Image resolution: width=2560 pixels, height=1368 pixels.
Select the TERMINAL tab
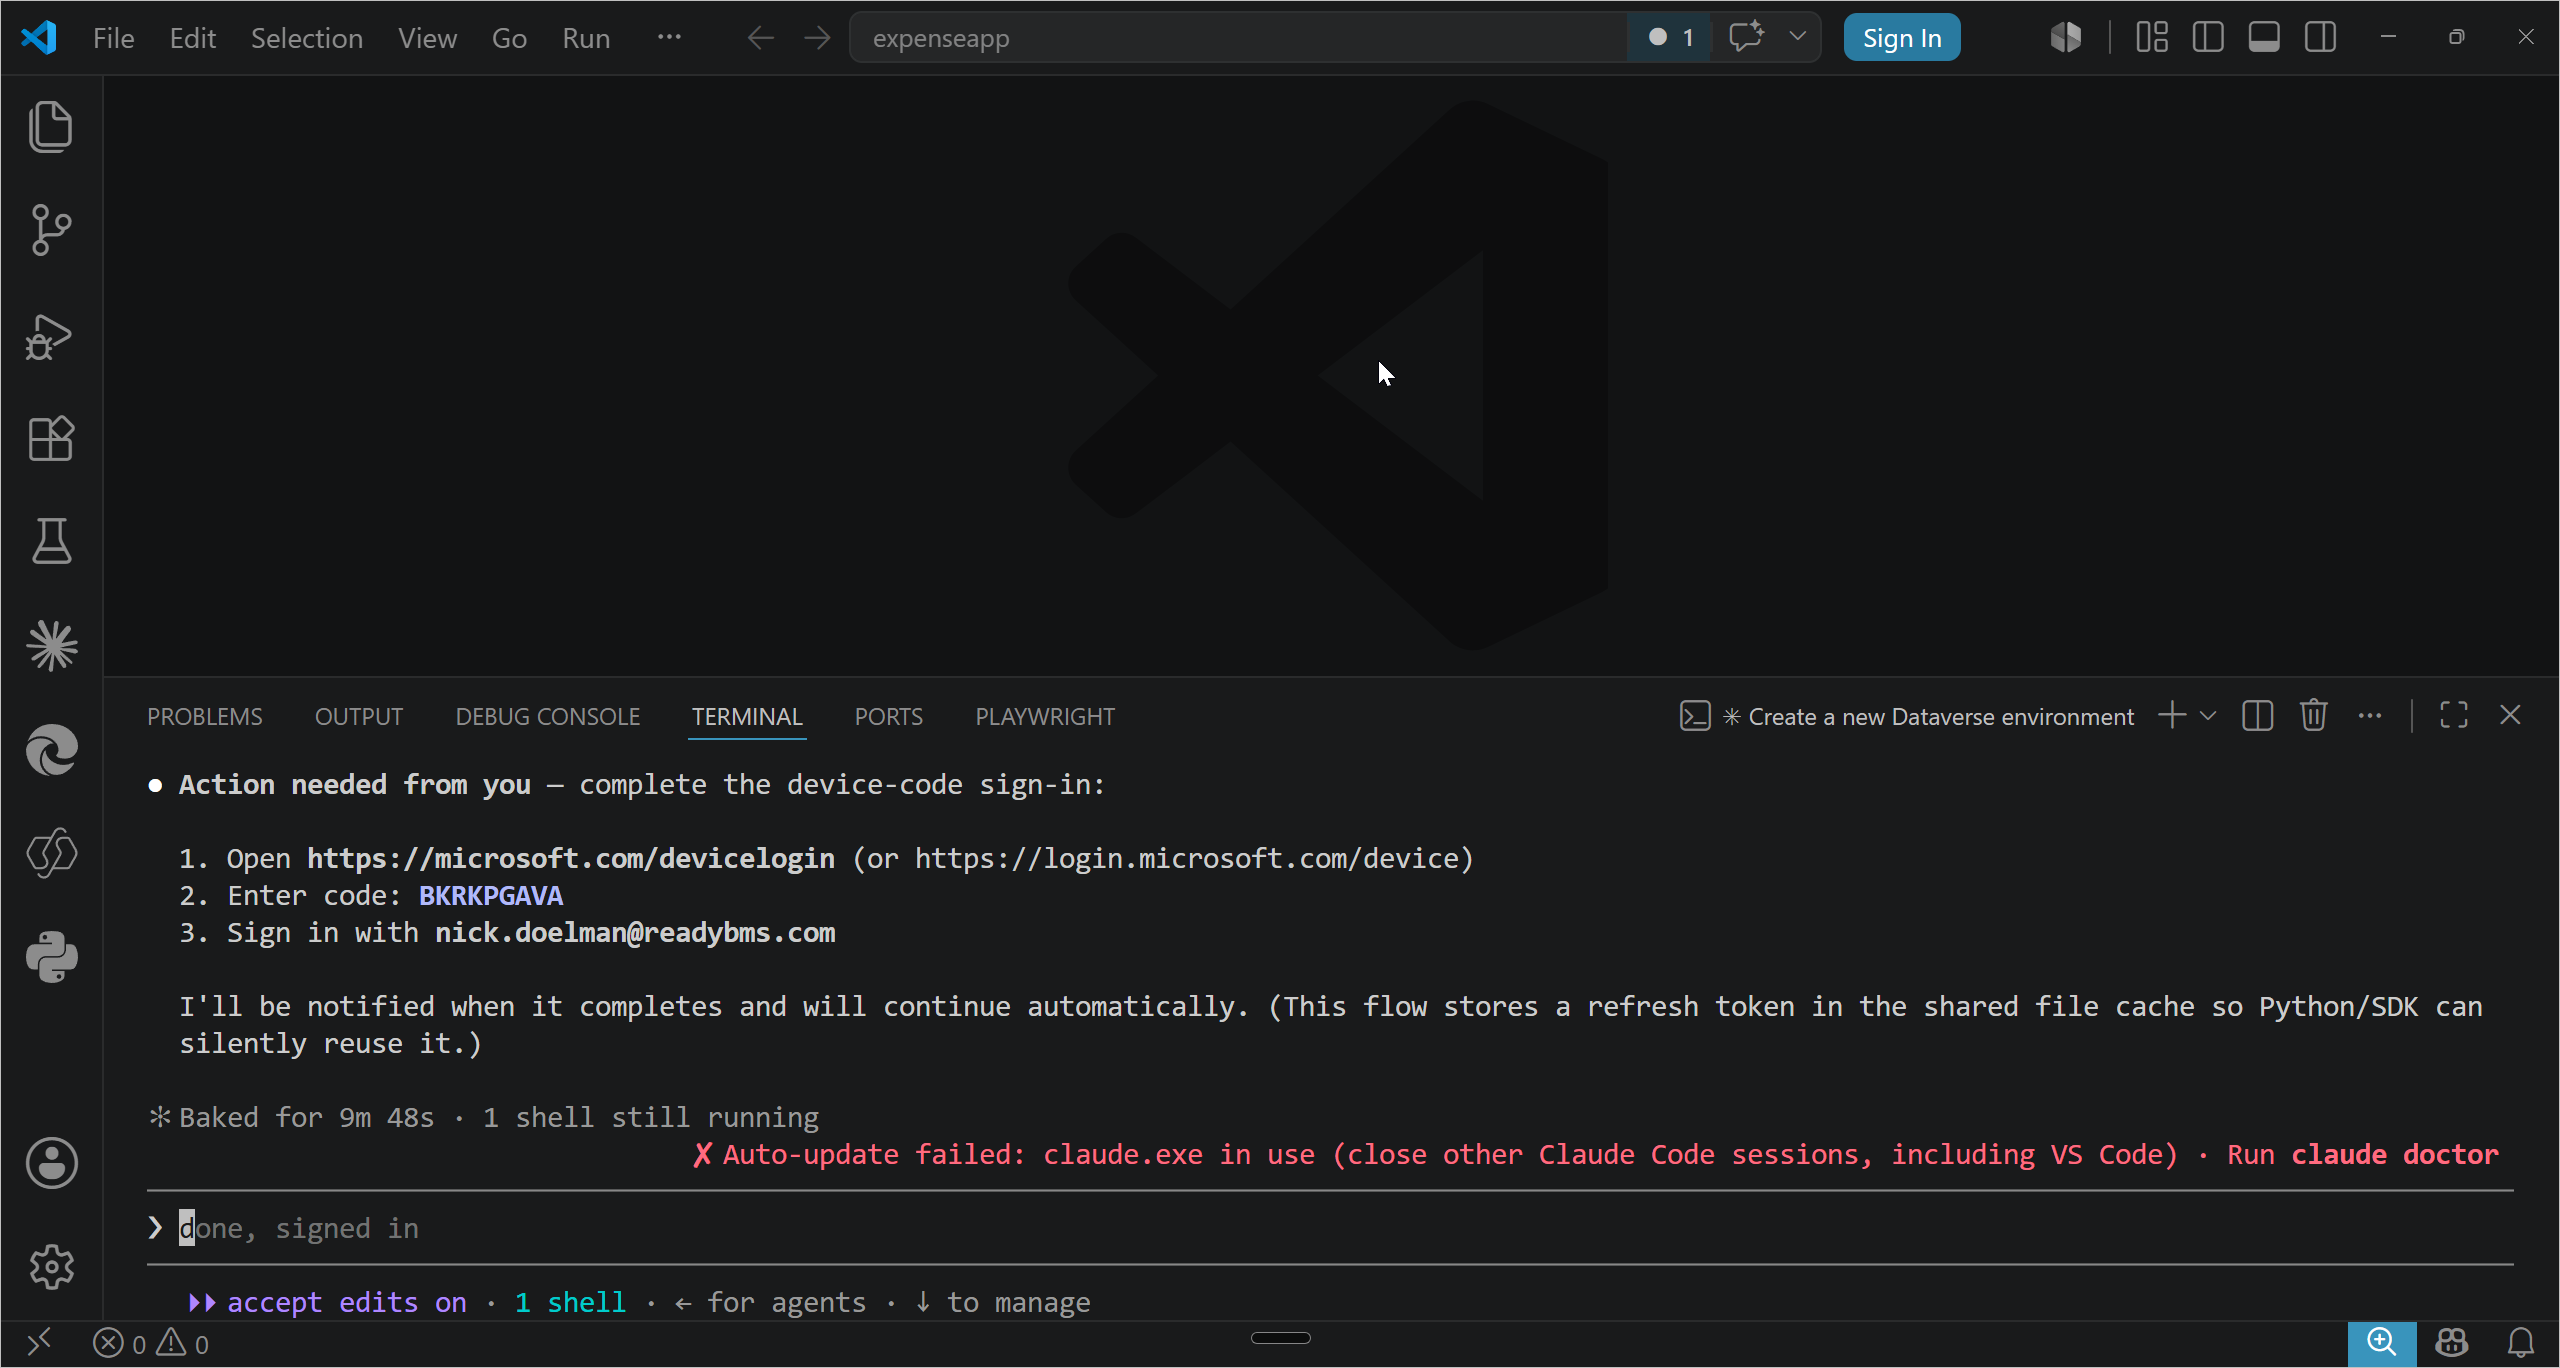point(747,717)
